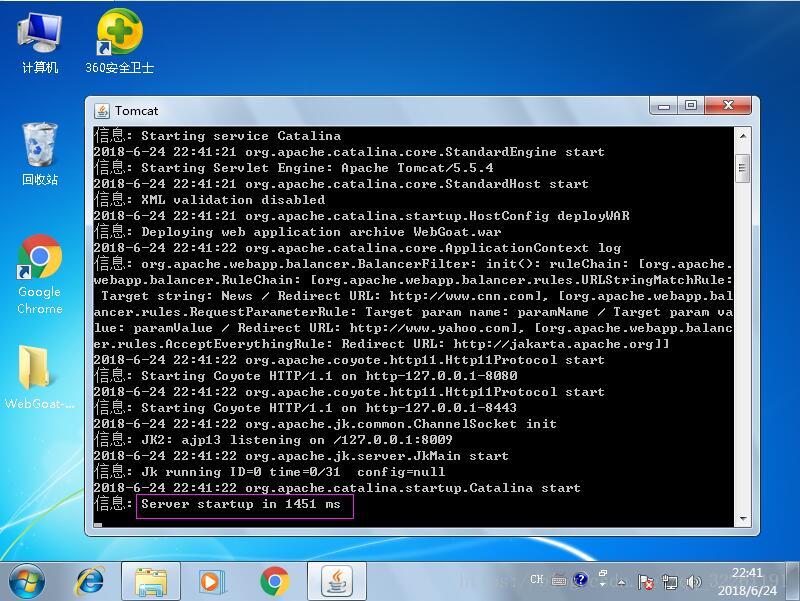Open the language bar options dropdown
800x601 pixels.
click(x=603, y=584)
